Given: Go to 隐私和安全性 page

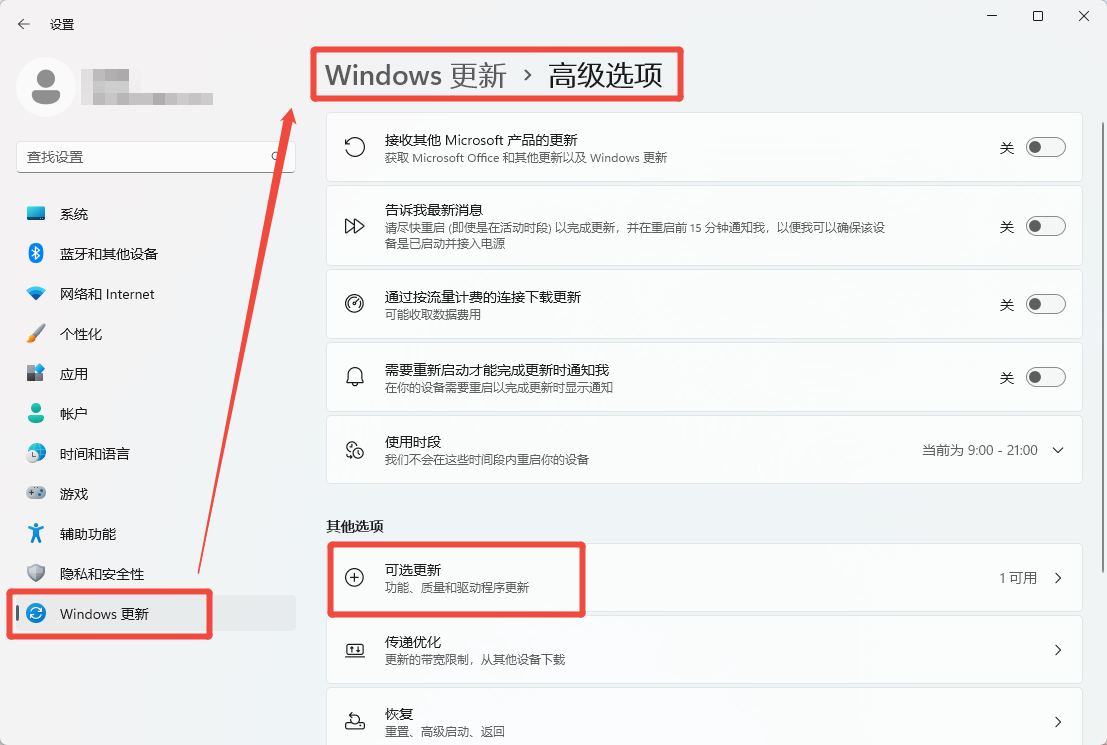Looking at the screenshot, I should (x=155, y=573).
